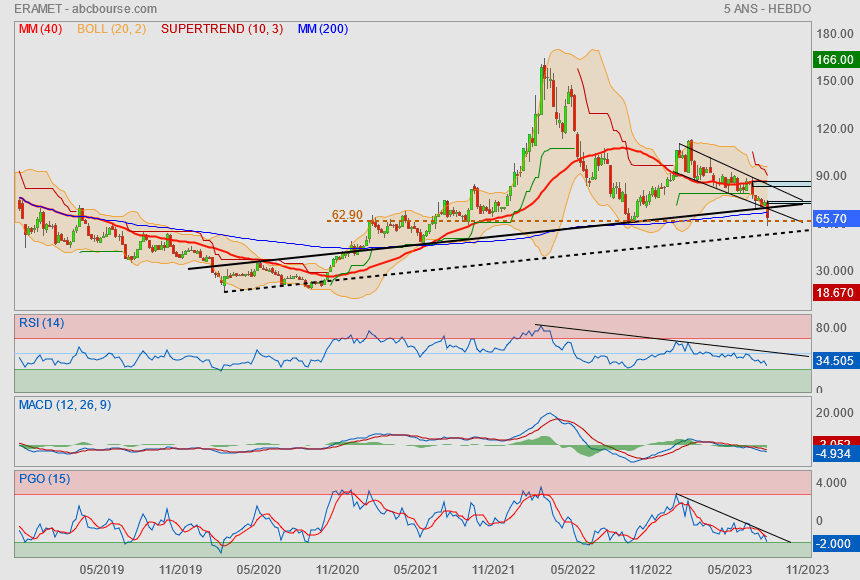Image resolution: width=860 pixels, height=580 pixels.
Task: Click the 180.00 price axis label
Action: 835,33
